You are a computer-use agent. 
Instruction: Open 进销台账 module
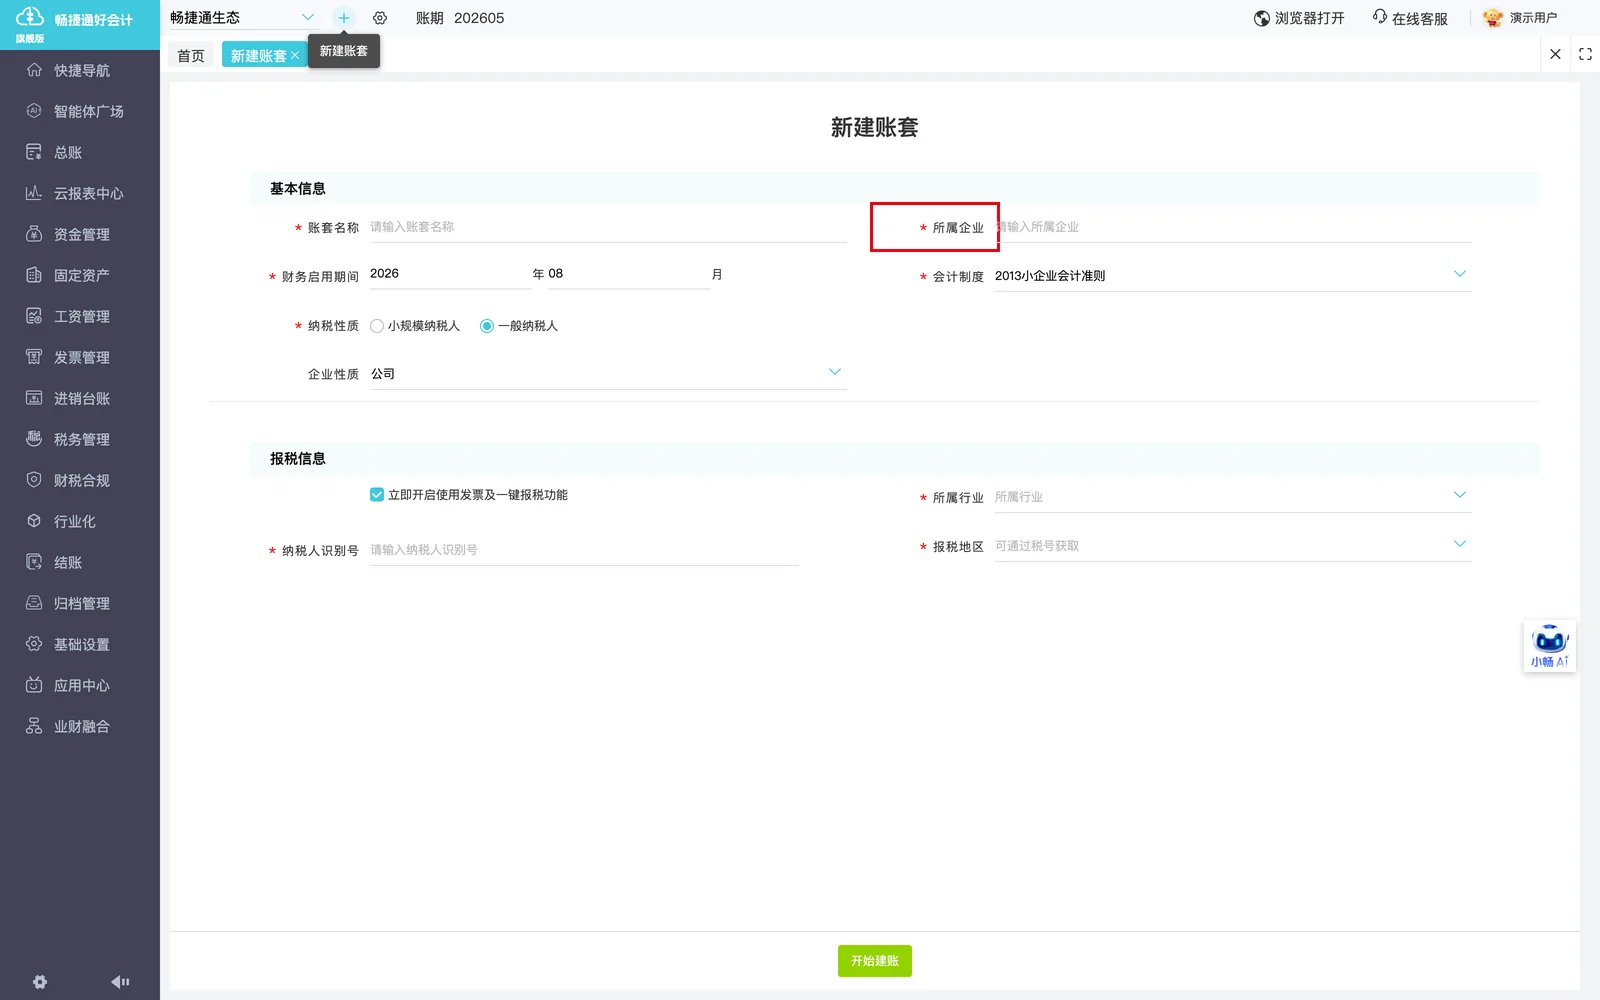80,398
